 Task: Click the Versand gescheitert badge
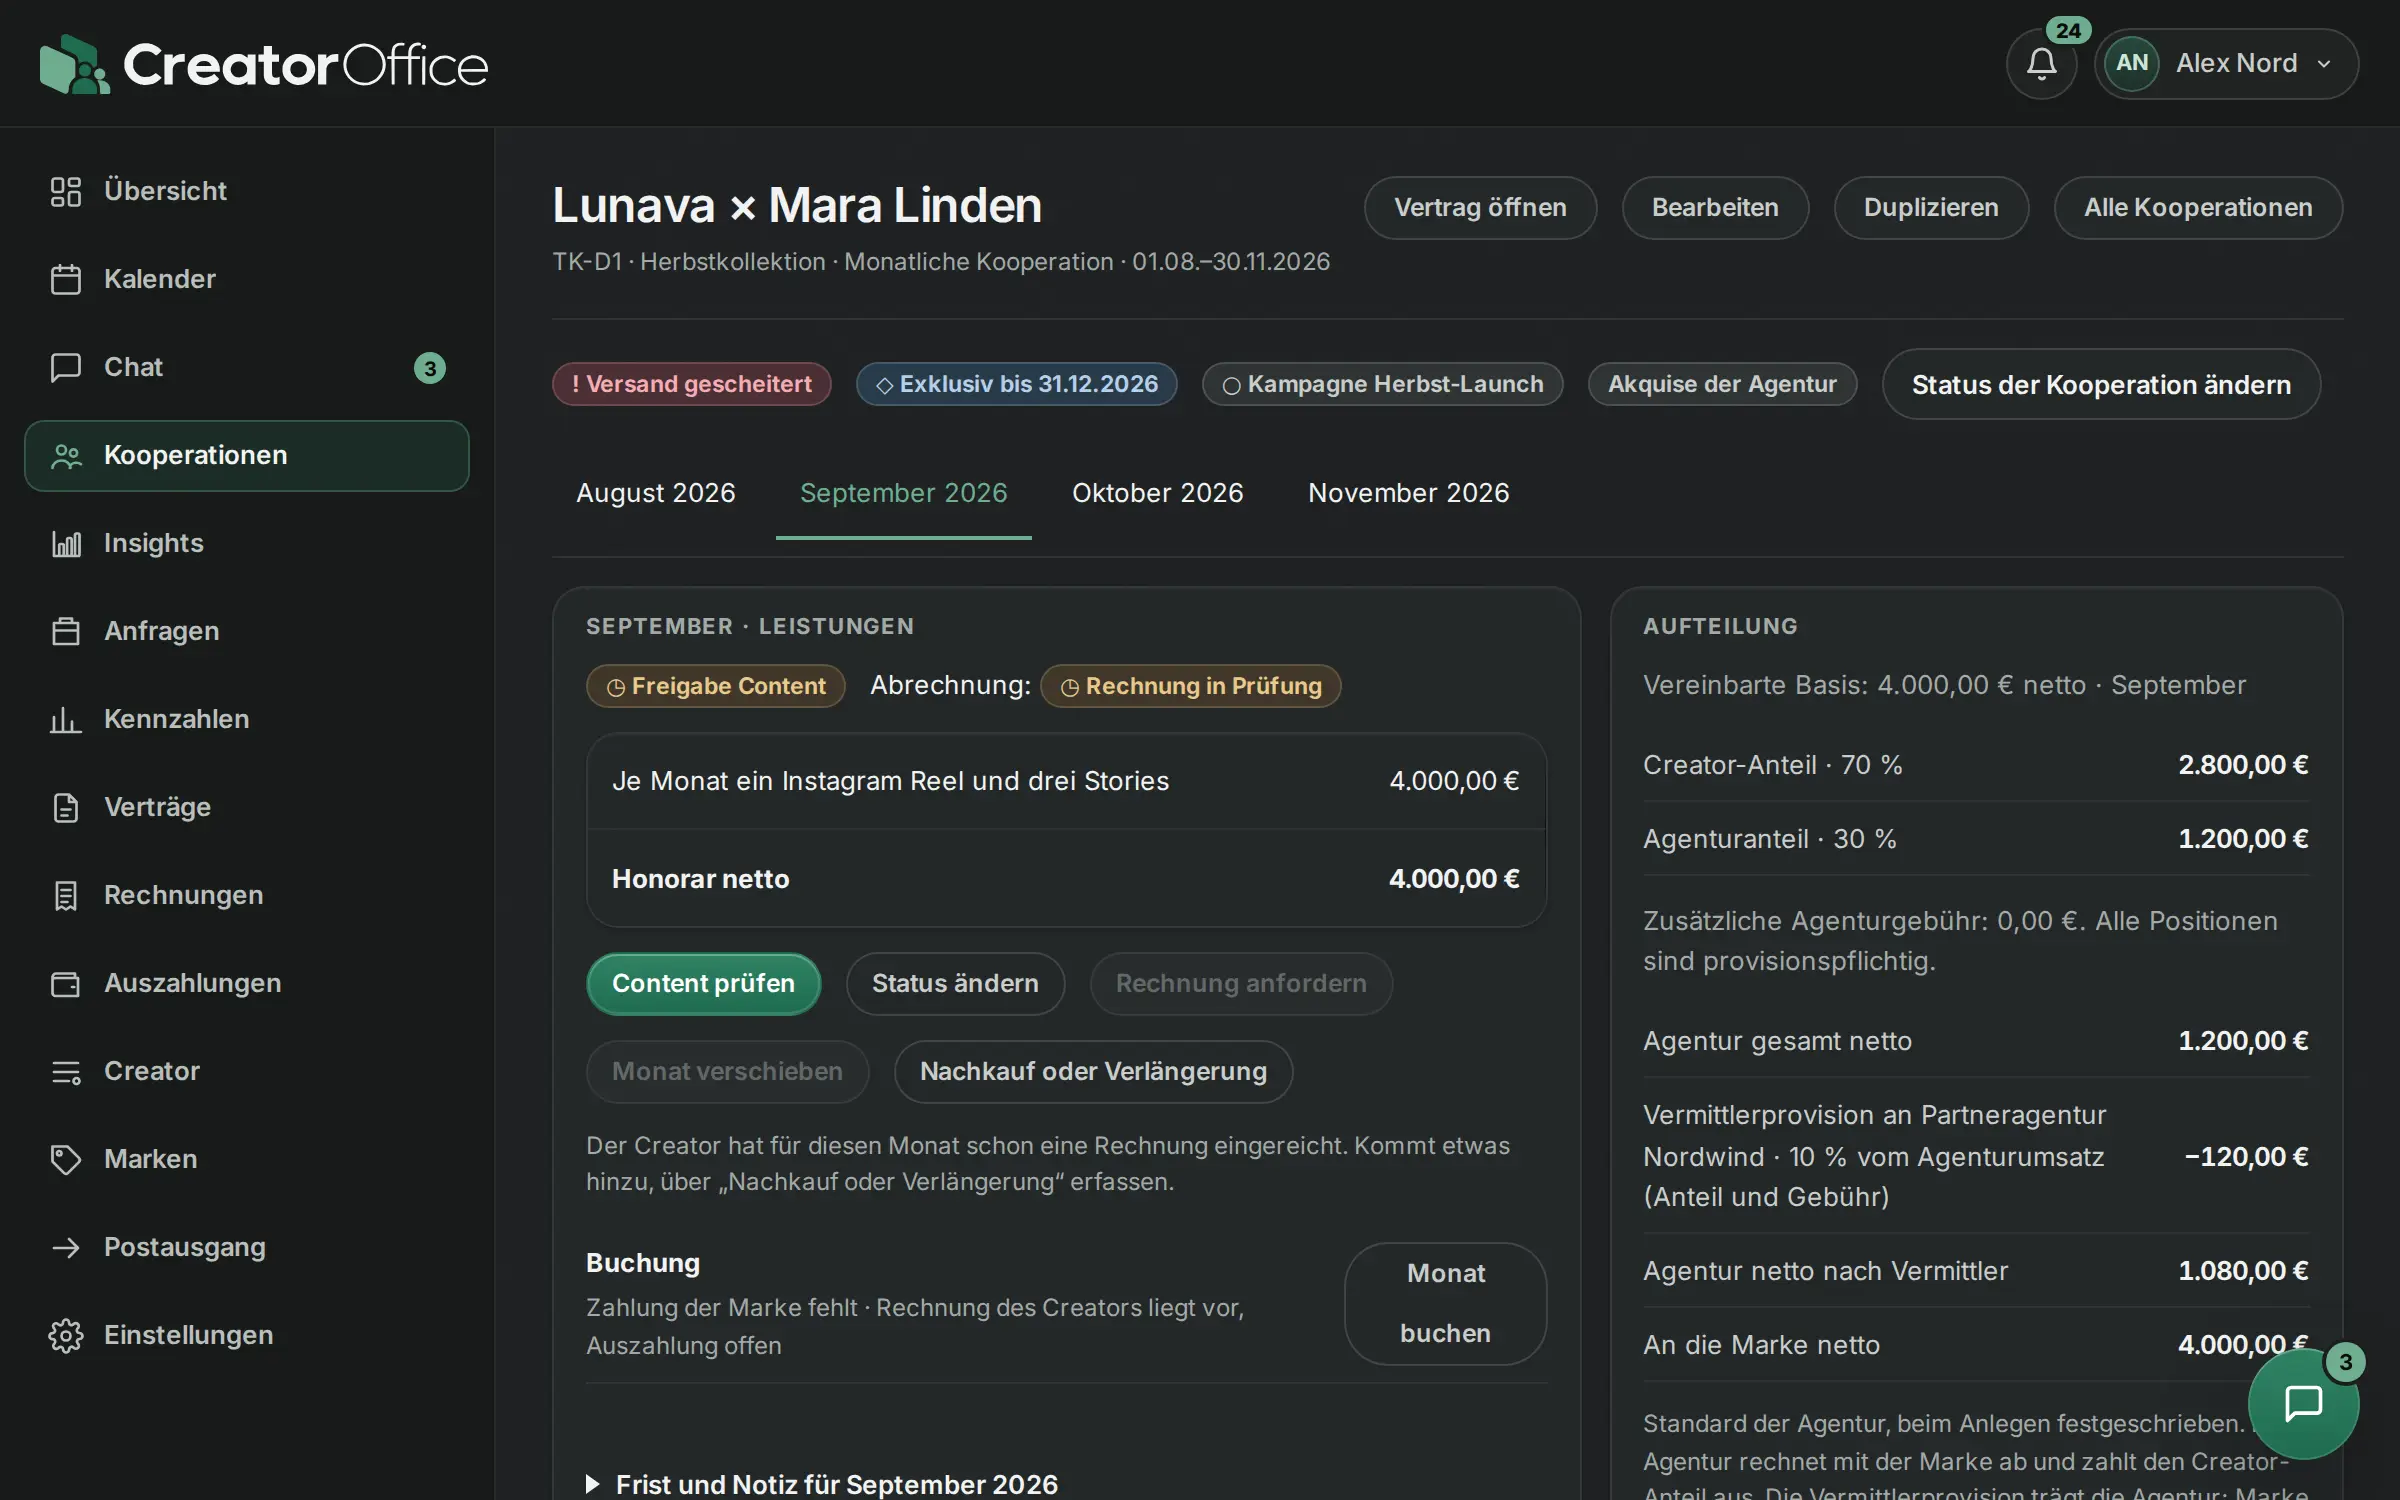click(692, 384)
